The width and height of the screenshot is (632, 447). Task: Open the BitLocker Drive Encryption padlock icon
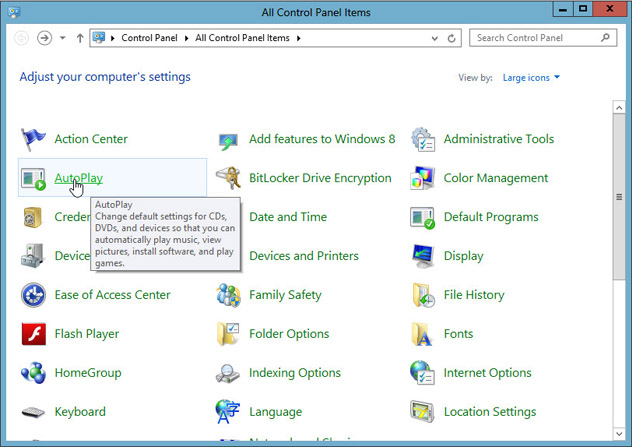228,178
